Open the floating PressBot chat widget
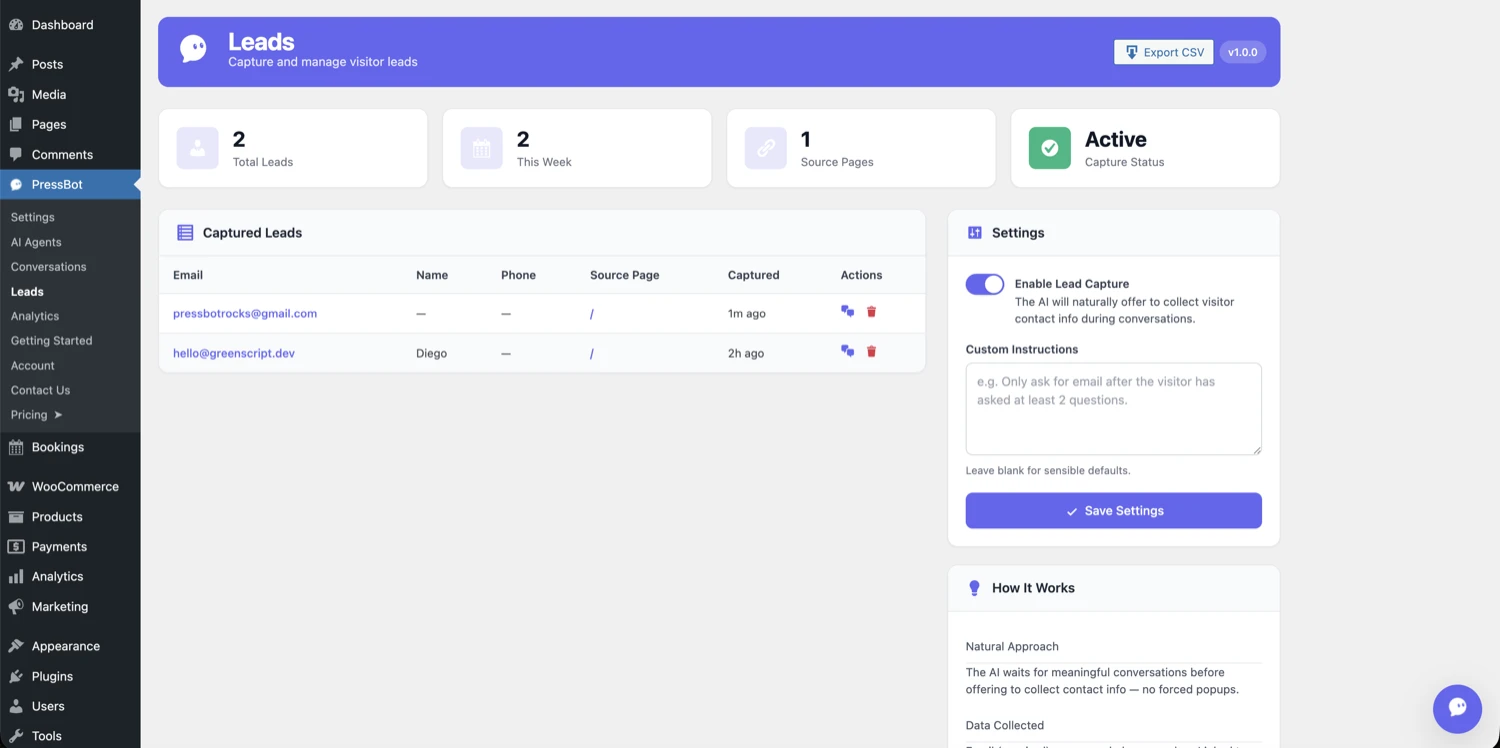 pyautogui.click(x=1457, y=708)
